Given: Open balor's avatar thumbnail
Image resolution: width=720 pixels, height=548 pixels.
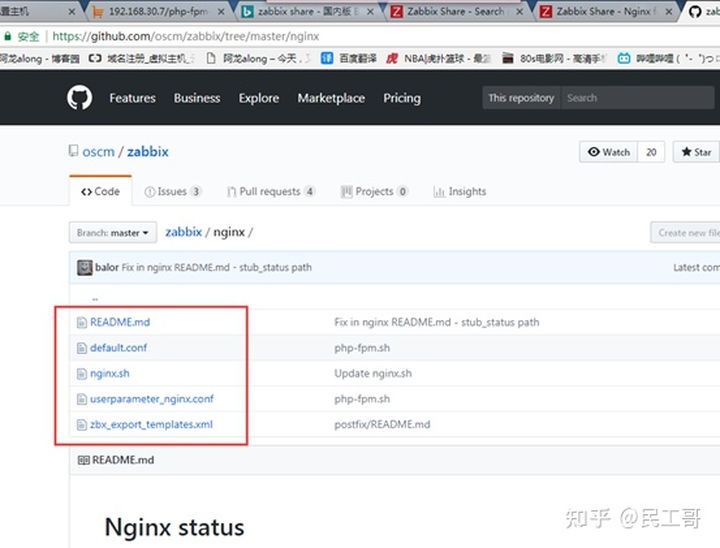Looking at the screenshot, I should 84,267.
